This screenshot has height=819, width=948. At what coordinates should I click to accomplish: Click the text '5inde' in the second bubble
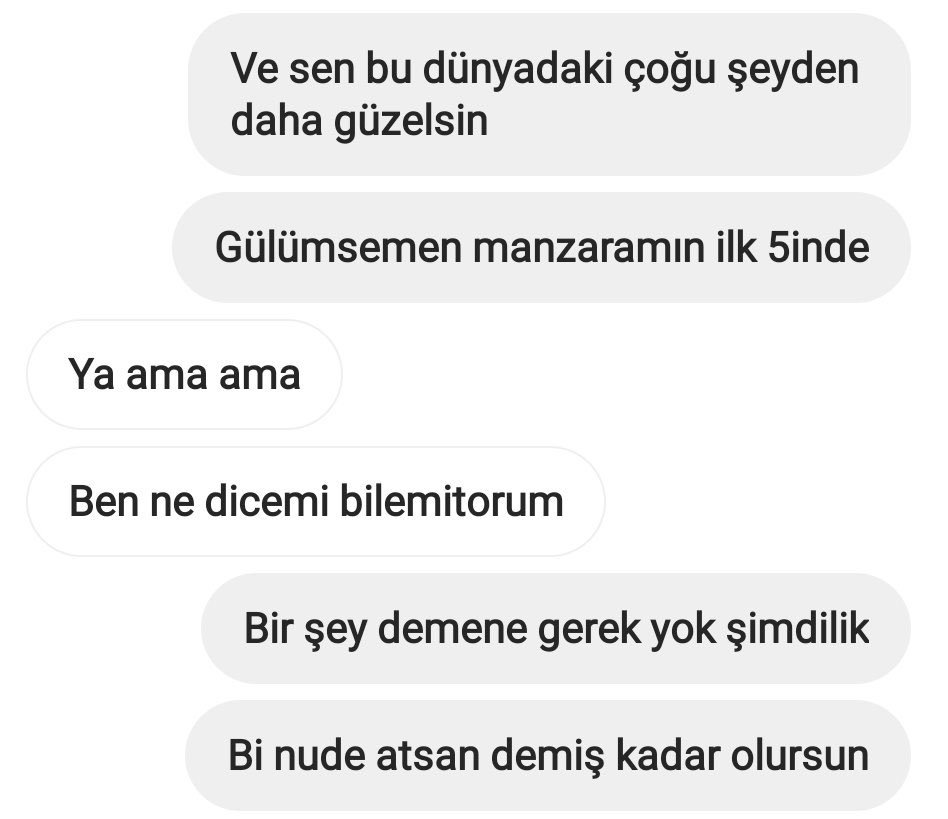[819, 248]
